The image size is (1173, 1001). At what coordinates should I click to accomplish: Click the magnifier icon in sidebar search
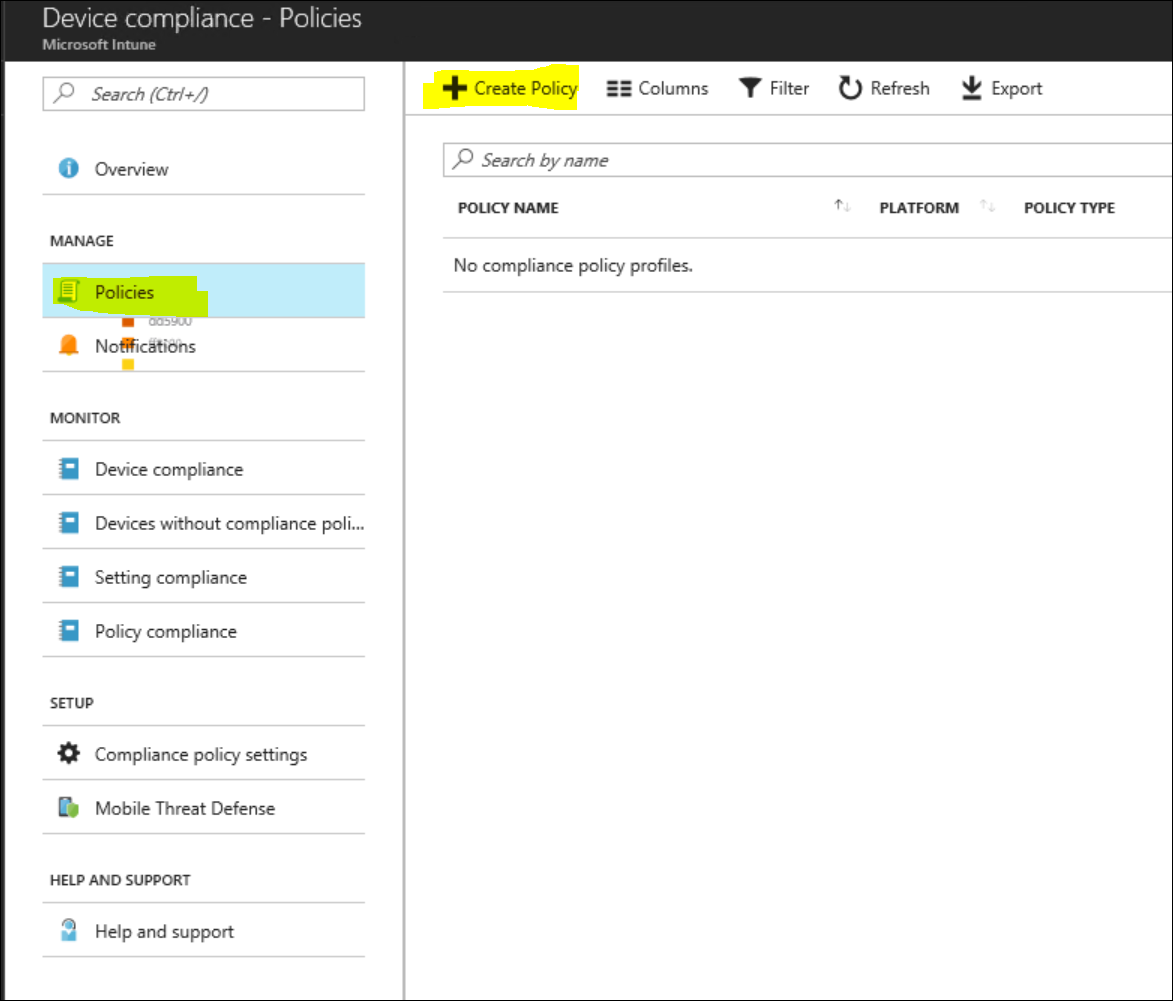pos(64,93)
